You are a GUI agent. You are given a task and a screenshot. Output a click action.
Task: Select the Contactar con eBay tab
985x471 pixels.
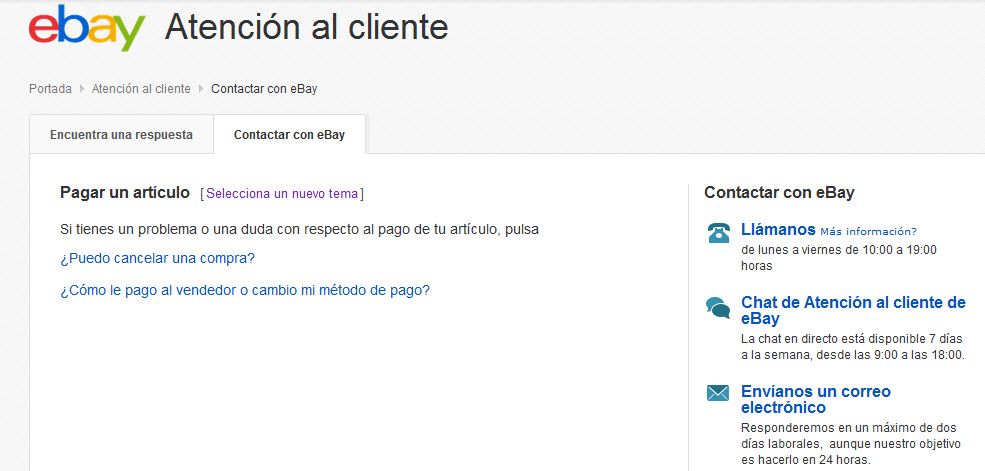(x=290, y=135)
